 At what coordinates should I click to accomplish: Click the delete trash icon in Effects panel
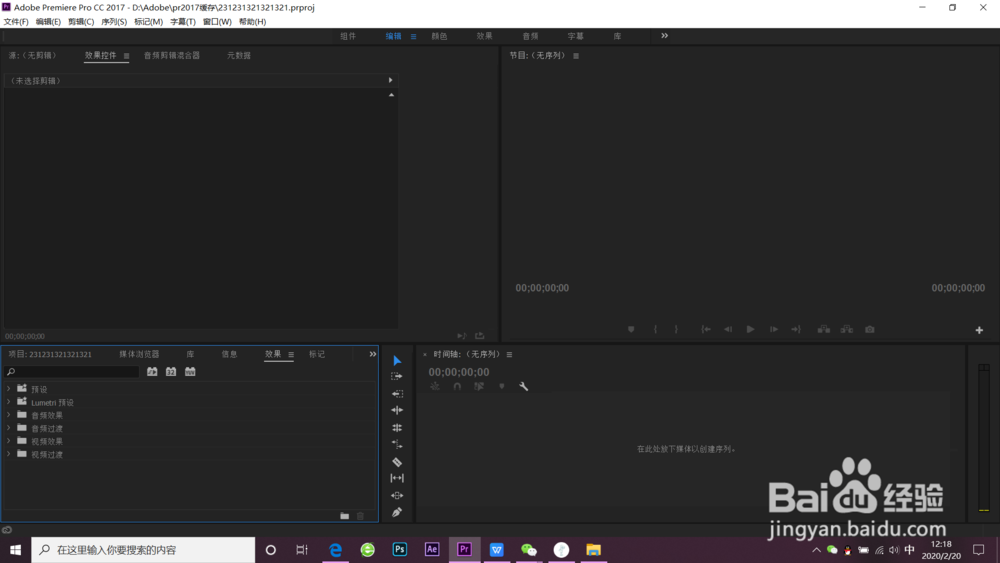[x=360, y=516]
